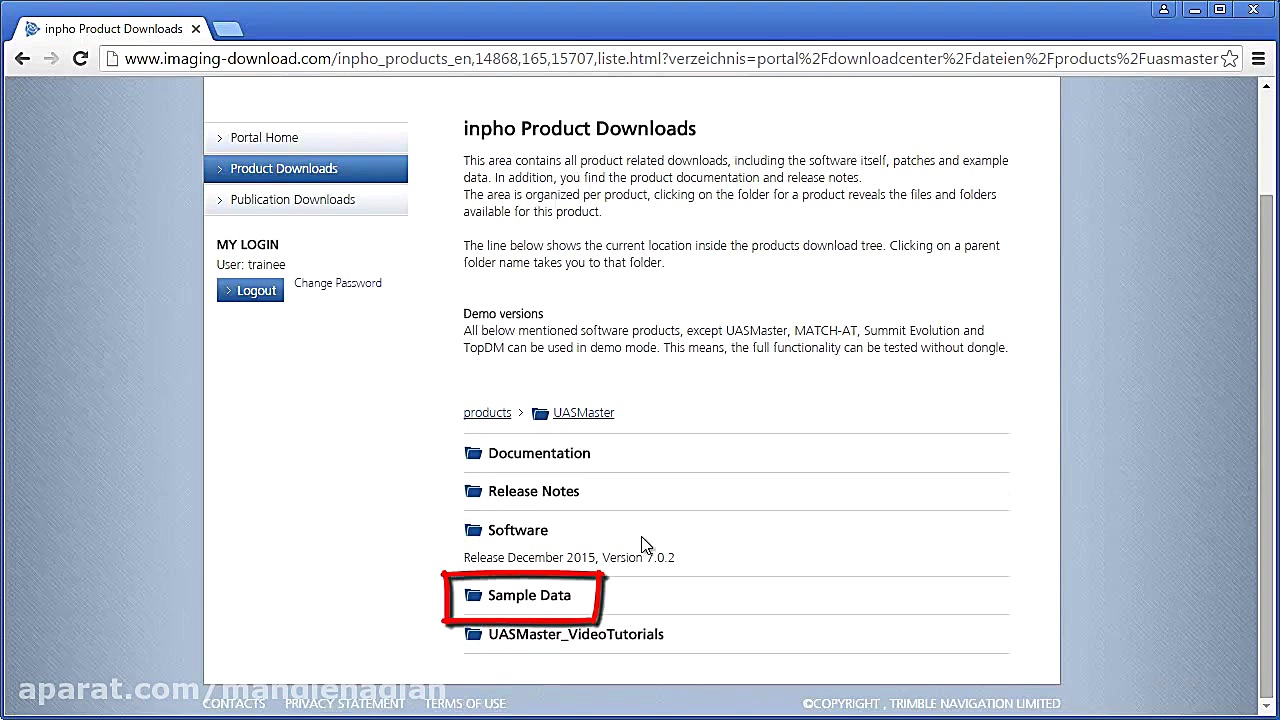
Task: Reload the page
Action: [81, 58]
